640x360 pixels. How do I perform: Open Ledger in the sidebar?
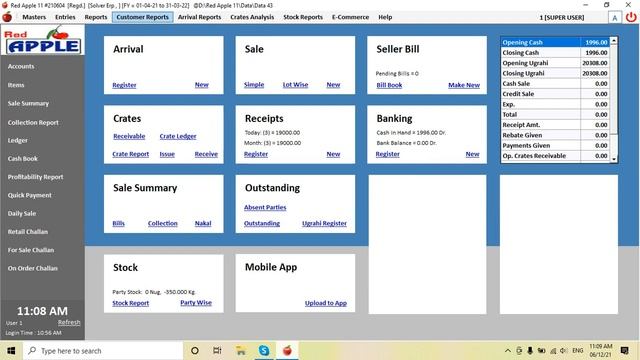18,140
